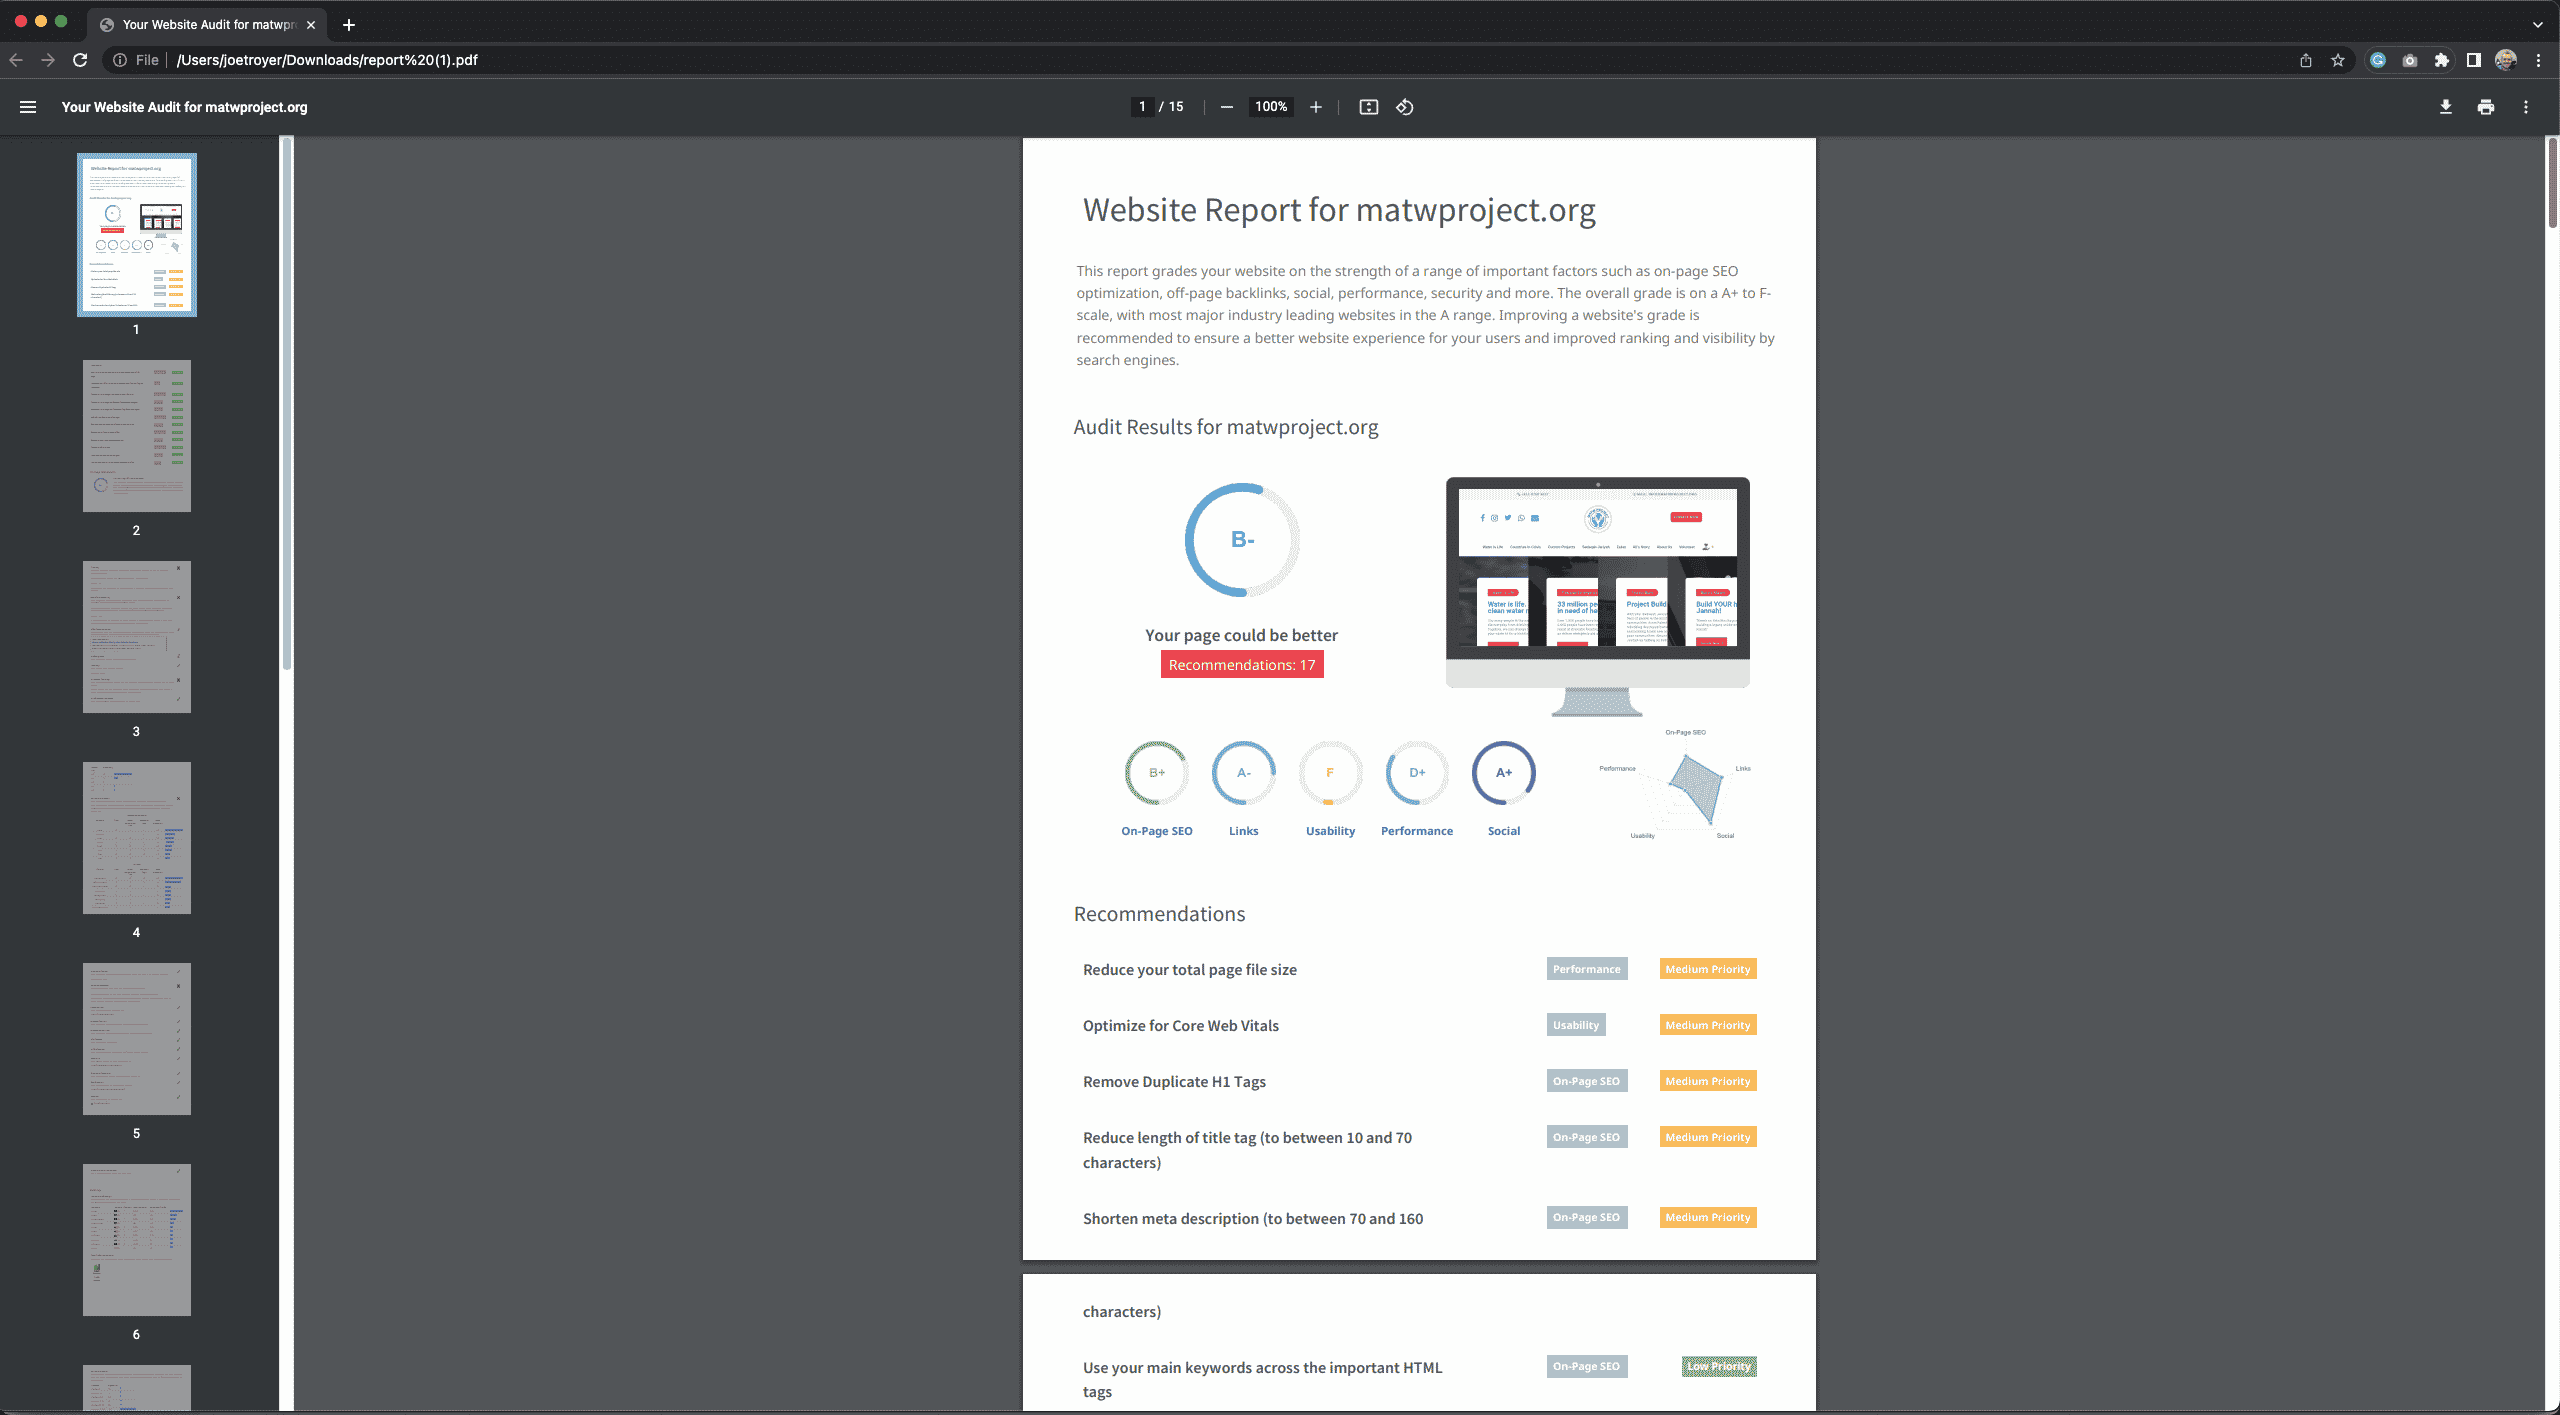Click 'Use your main keywords' recommendation
2560x1415 pixels.
coord(1262,1379)
